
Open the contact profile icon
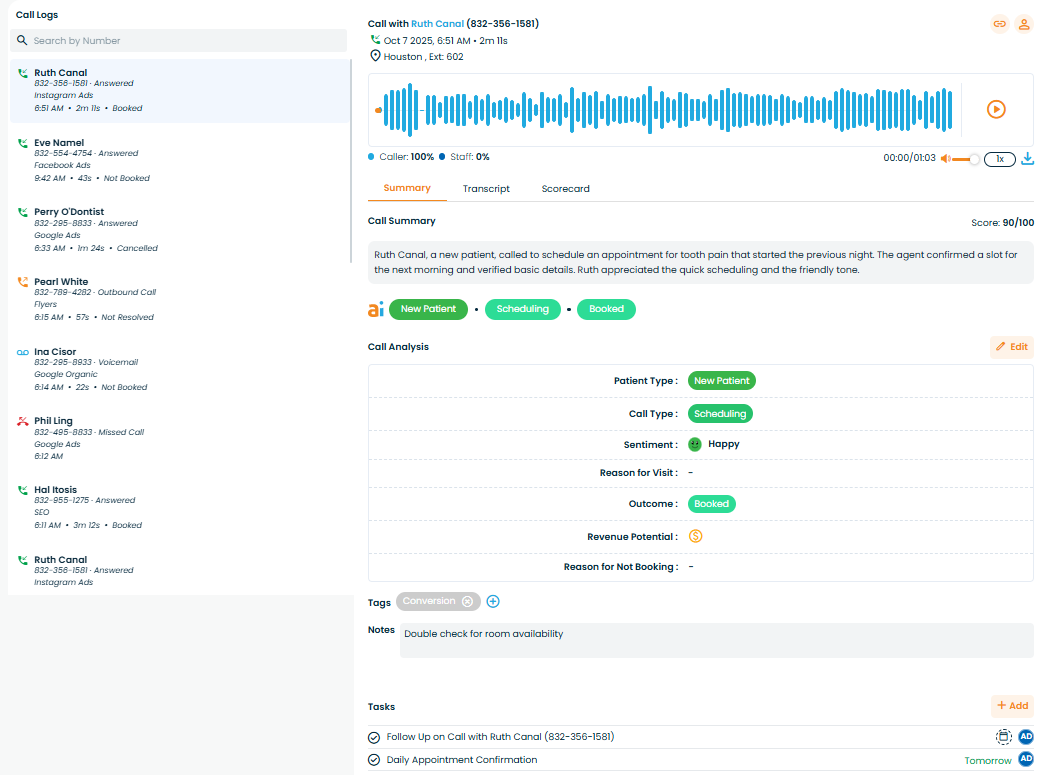(1024, 24)
